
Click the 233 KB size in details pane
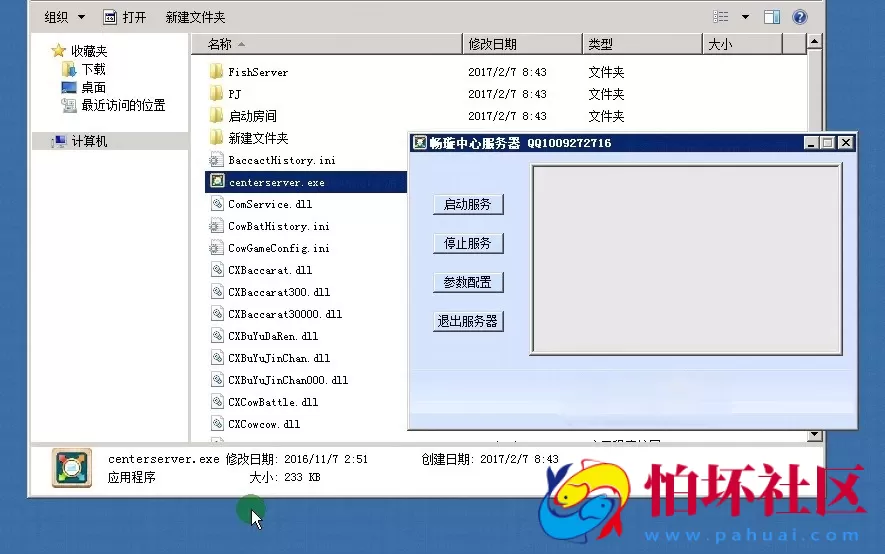(x=302, y=477)
